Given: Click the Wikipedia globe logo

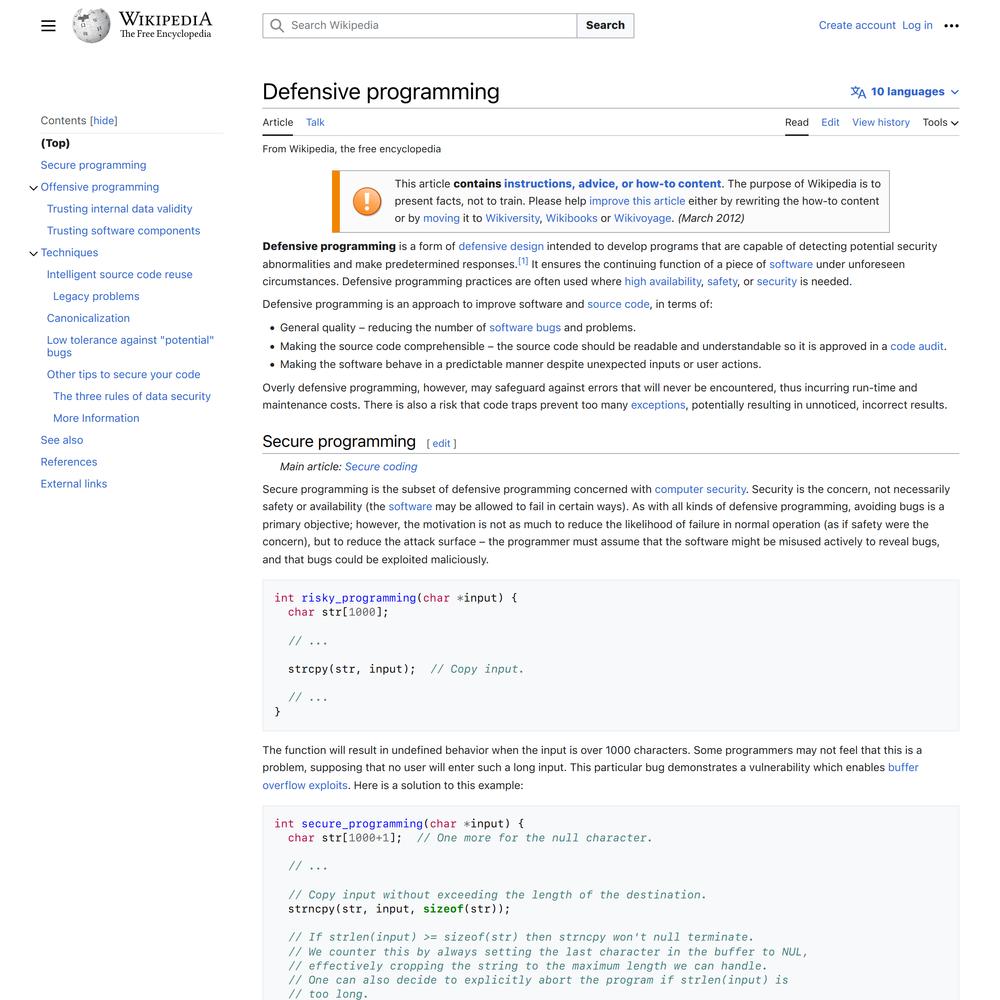Looking at the screenshot, I should (91, 26).
